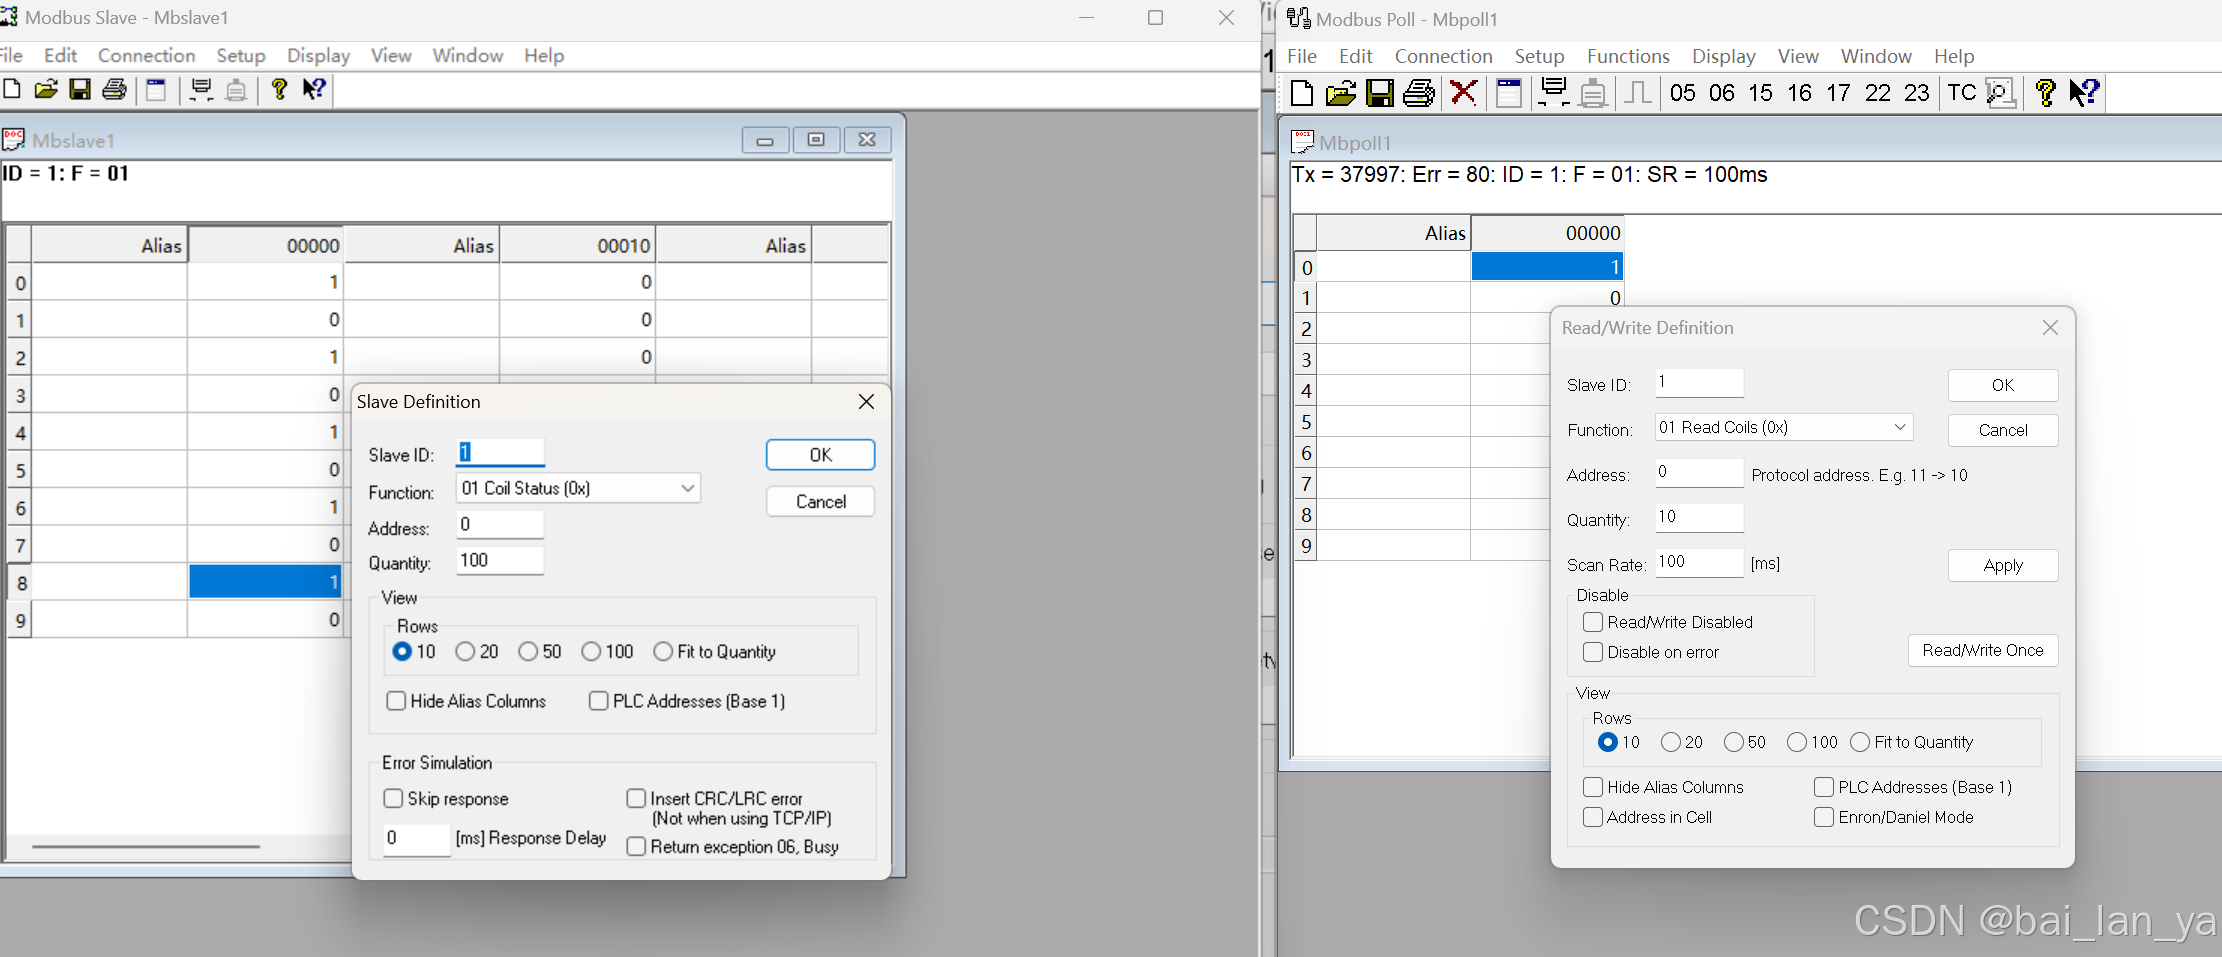Print from the Modbus Slave toolbar
2222x957 pixels.
click(x=115, y=89)
